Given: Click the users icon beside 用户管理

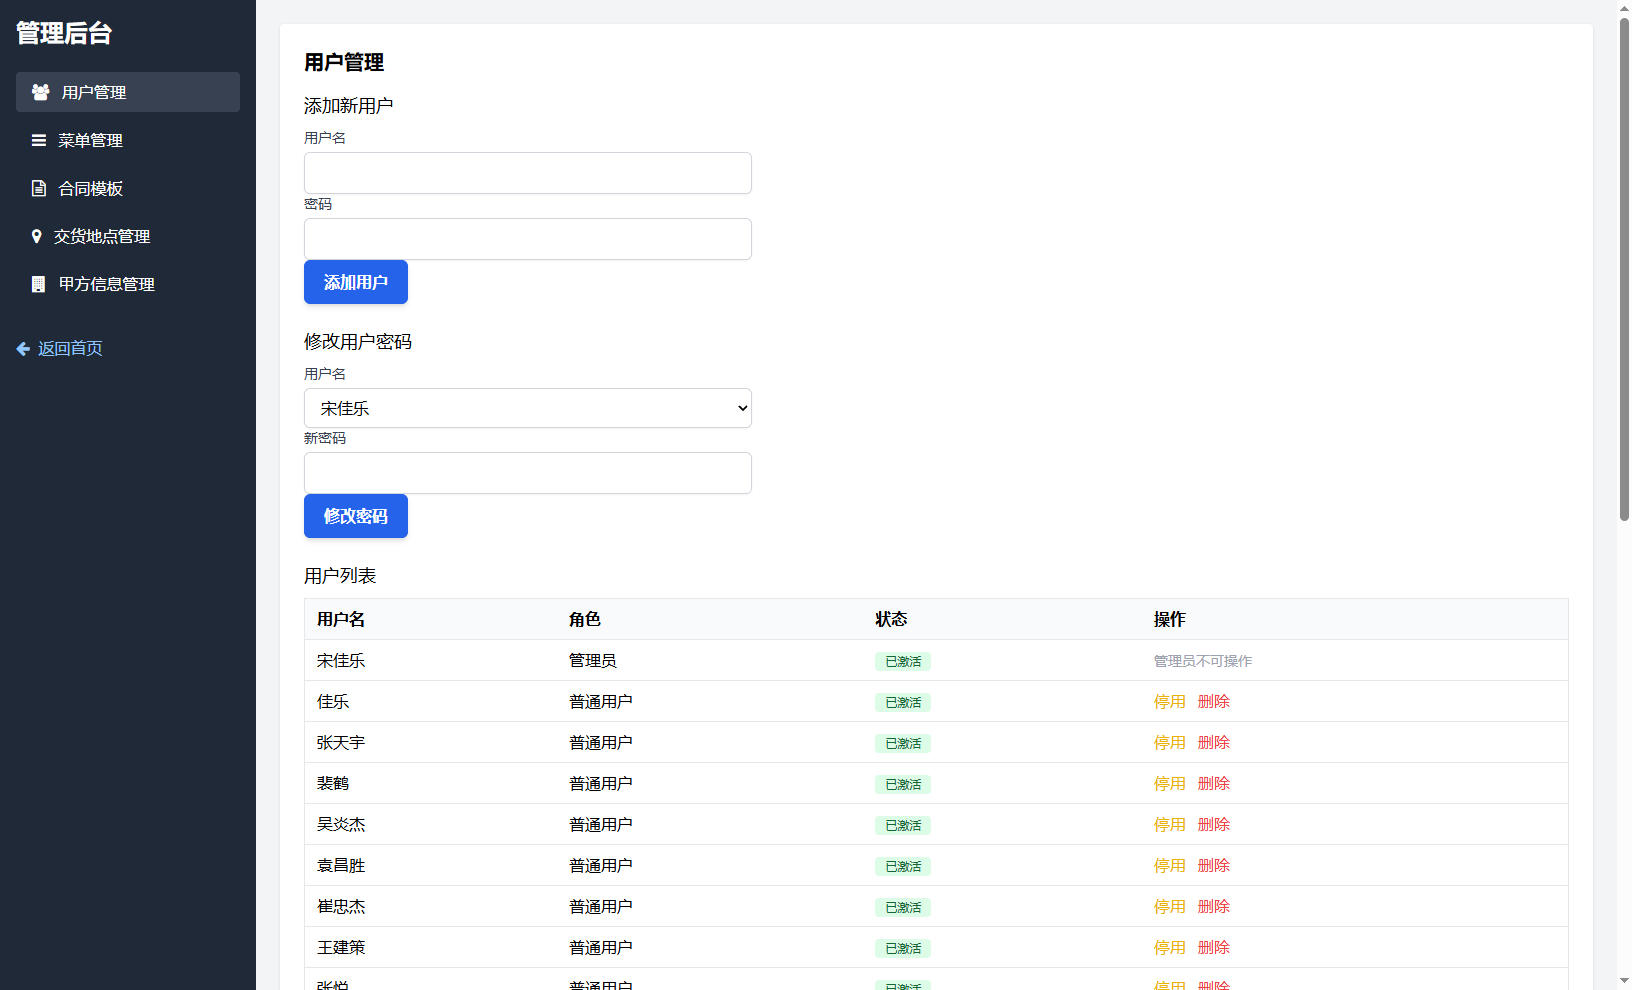Looking at the screenshot, I should pos(41,92).
